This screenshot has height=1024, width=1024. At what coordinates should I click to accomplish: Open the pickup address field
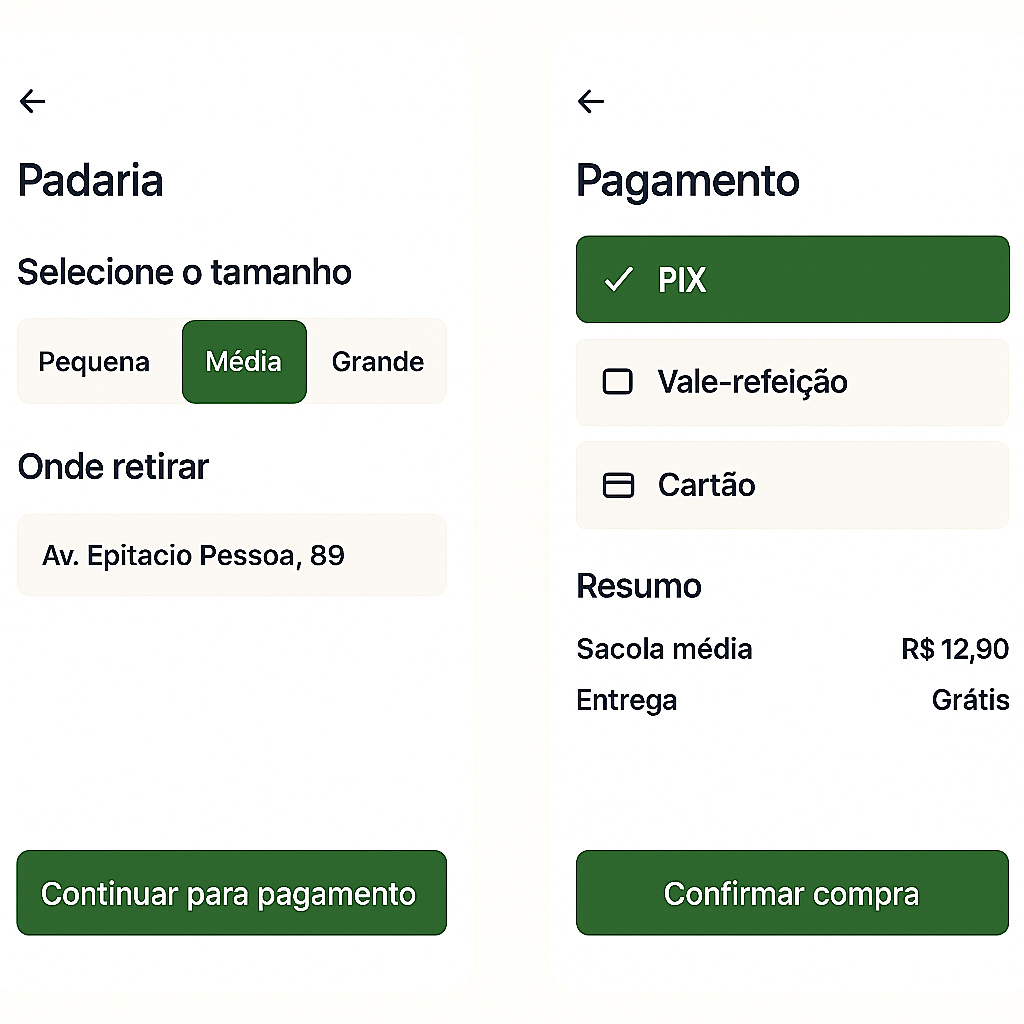(x=231, y=555)
